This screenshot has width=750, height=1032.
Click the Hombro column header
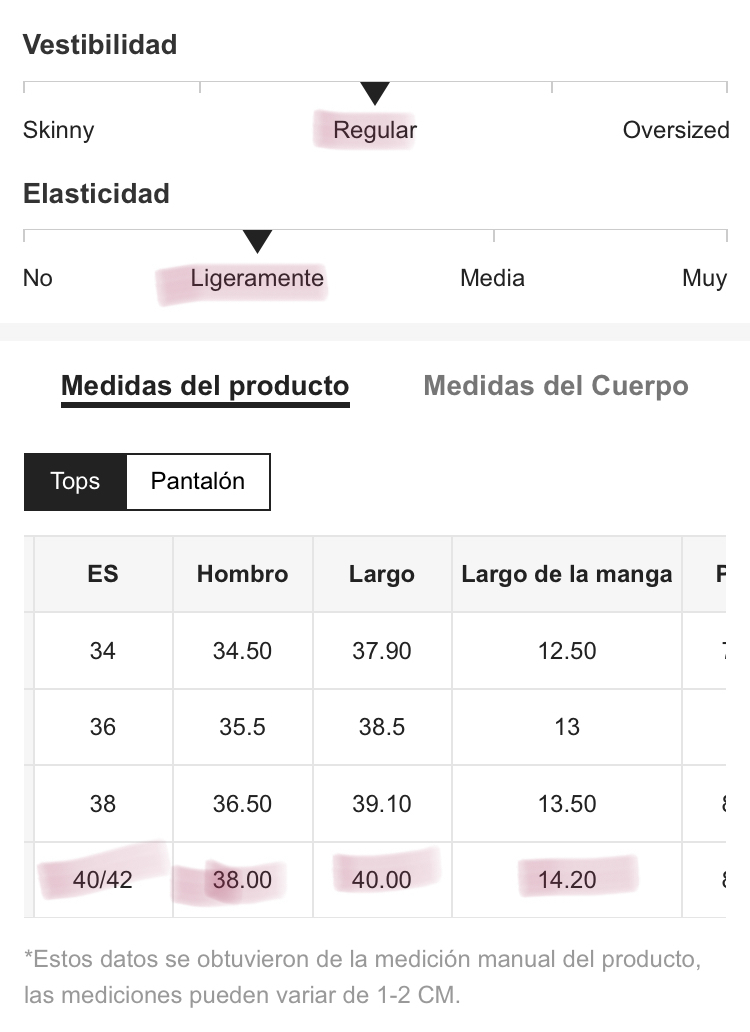click(243, 574)
